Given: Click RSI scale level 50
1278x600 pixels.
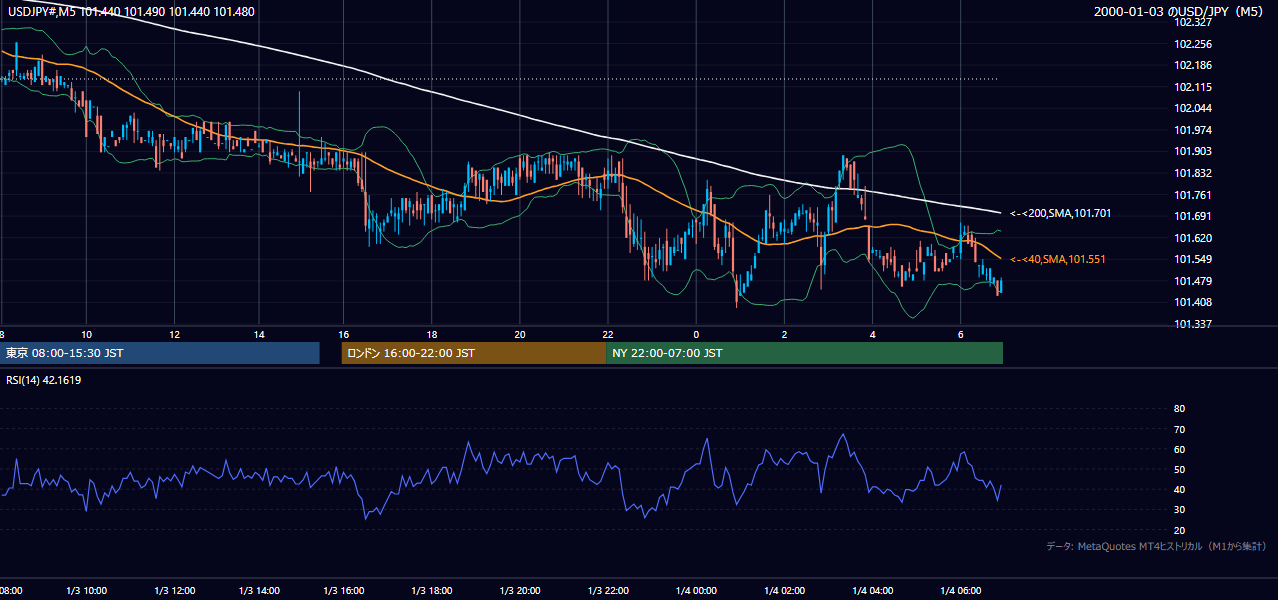Looking at the screenshot, I should (1179, 469).
